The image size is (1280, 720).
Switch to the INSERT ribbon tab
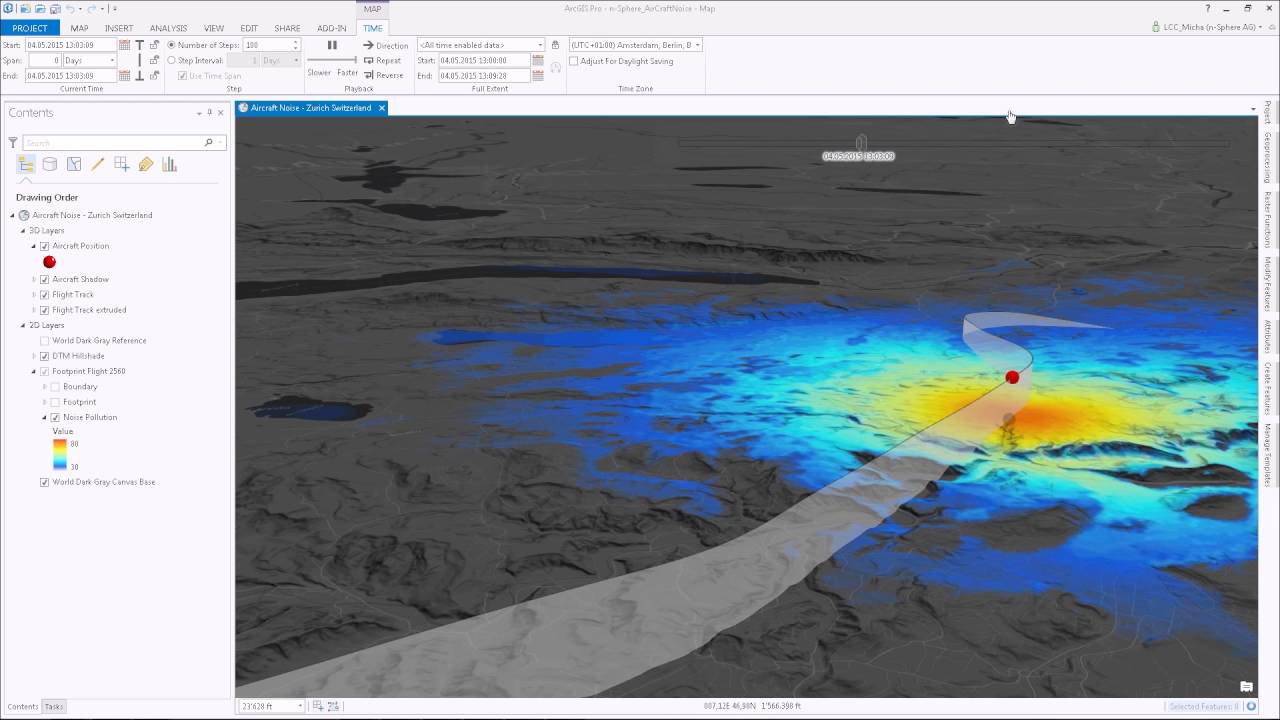click(119, 28)
